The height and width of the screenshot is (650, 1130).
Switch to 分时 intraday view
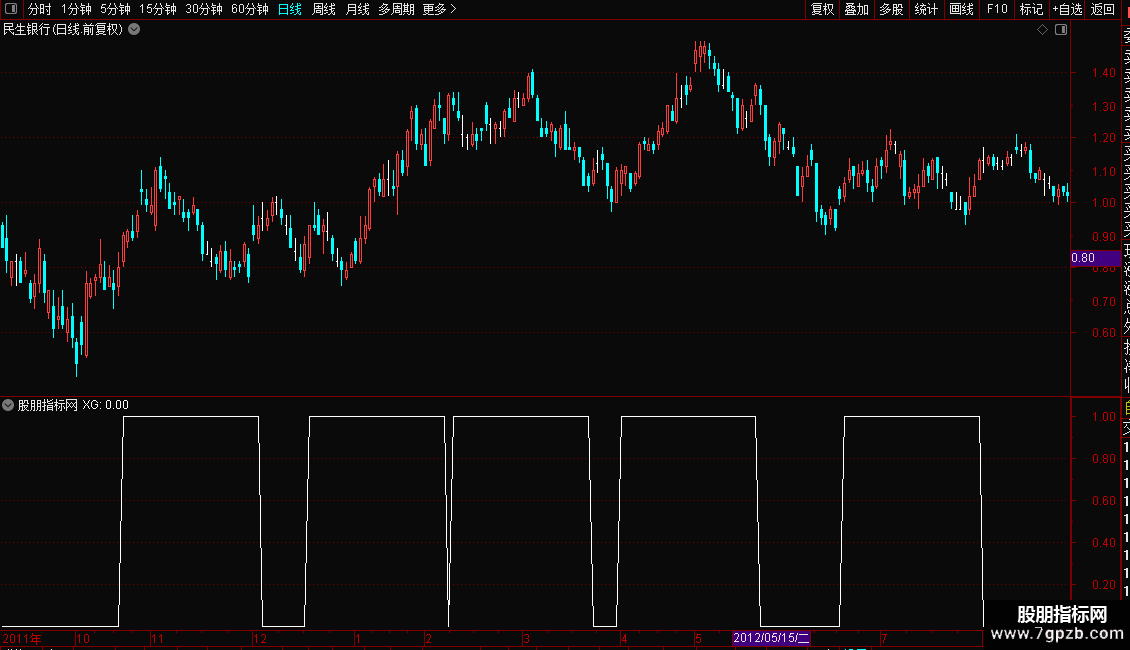40,9
